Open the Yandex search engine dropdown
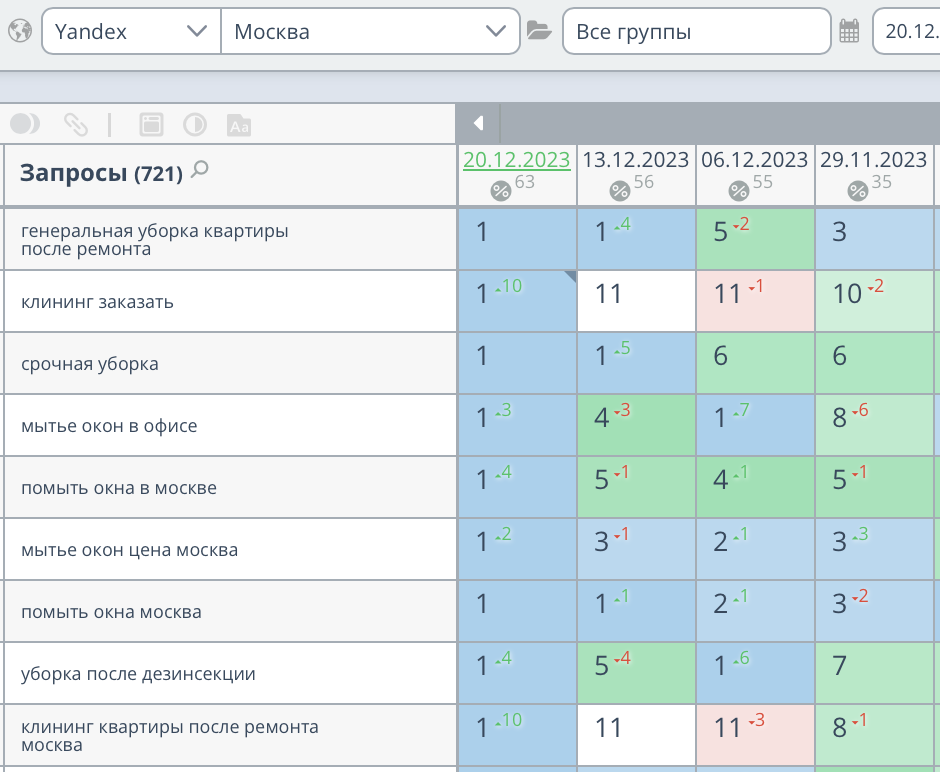The width and height of the screenshot is (940, 772). (x=130, y=31)
